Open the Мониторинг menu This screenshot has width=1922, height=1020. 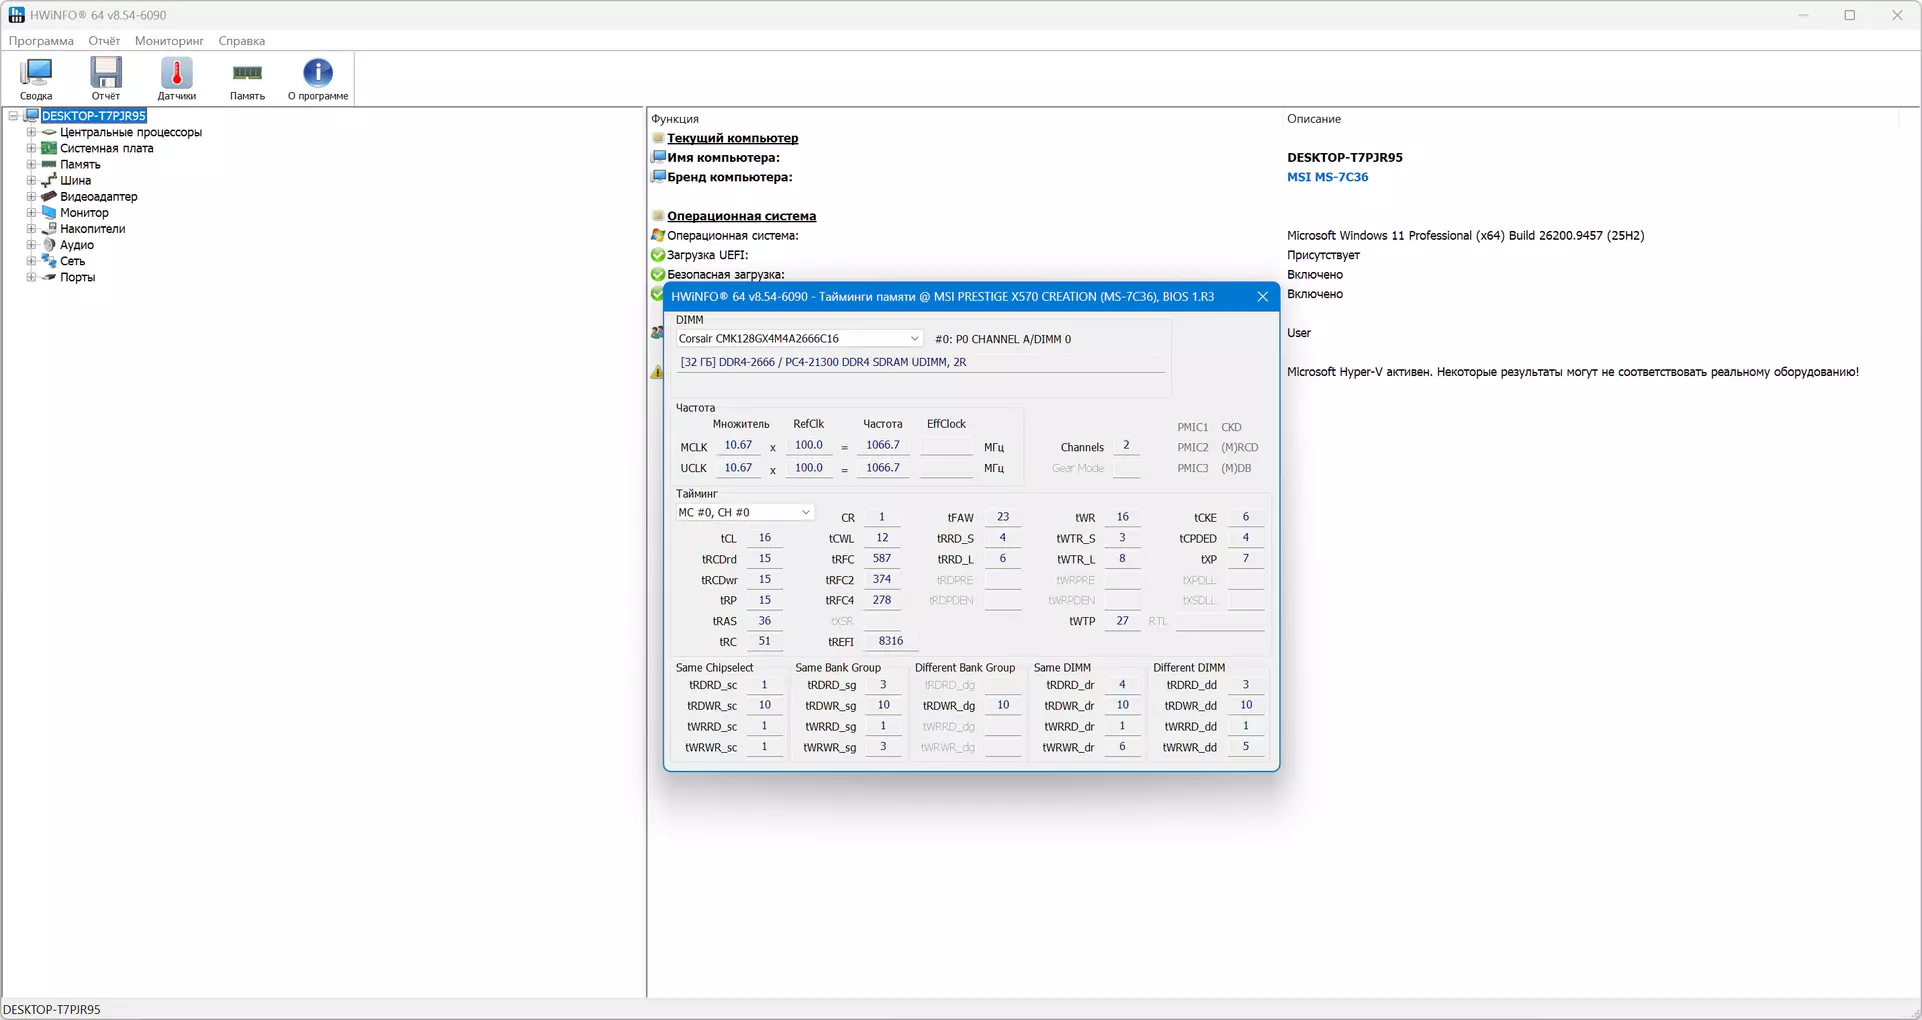pyautogui.click(x=169, y=41)
